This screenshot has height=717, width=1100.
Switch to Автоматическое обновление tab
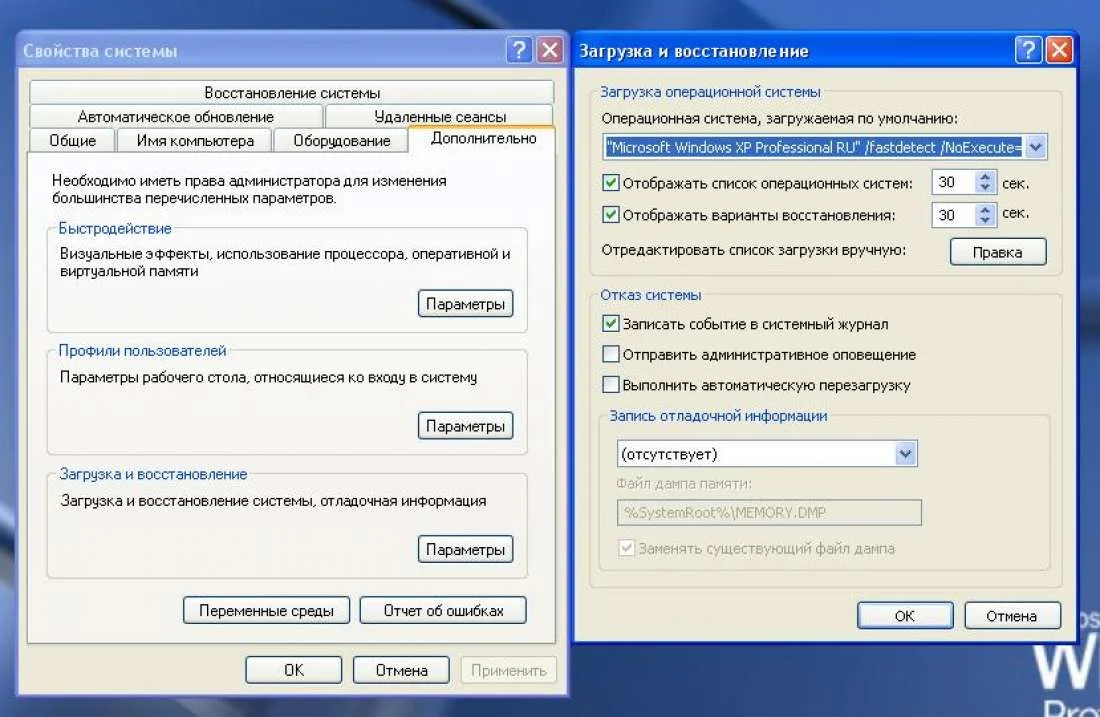coord(176,116)
